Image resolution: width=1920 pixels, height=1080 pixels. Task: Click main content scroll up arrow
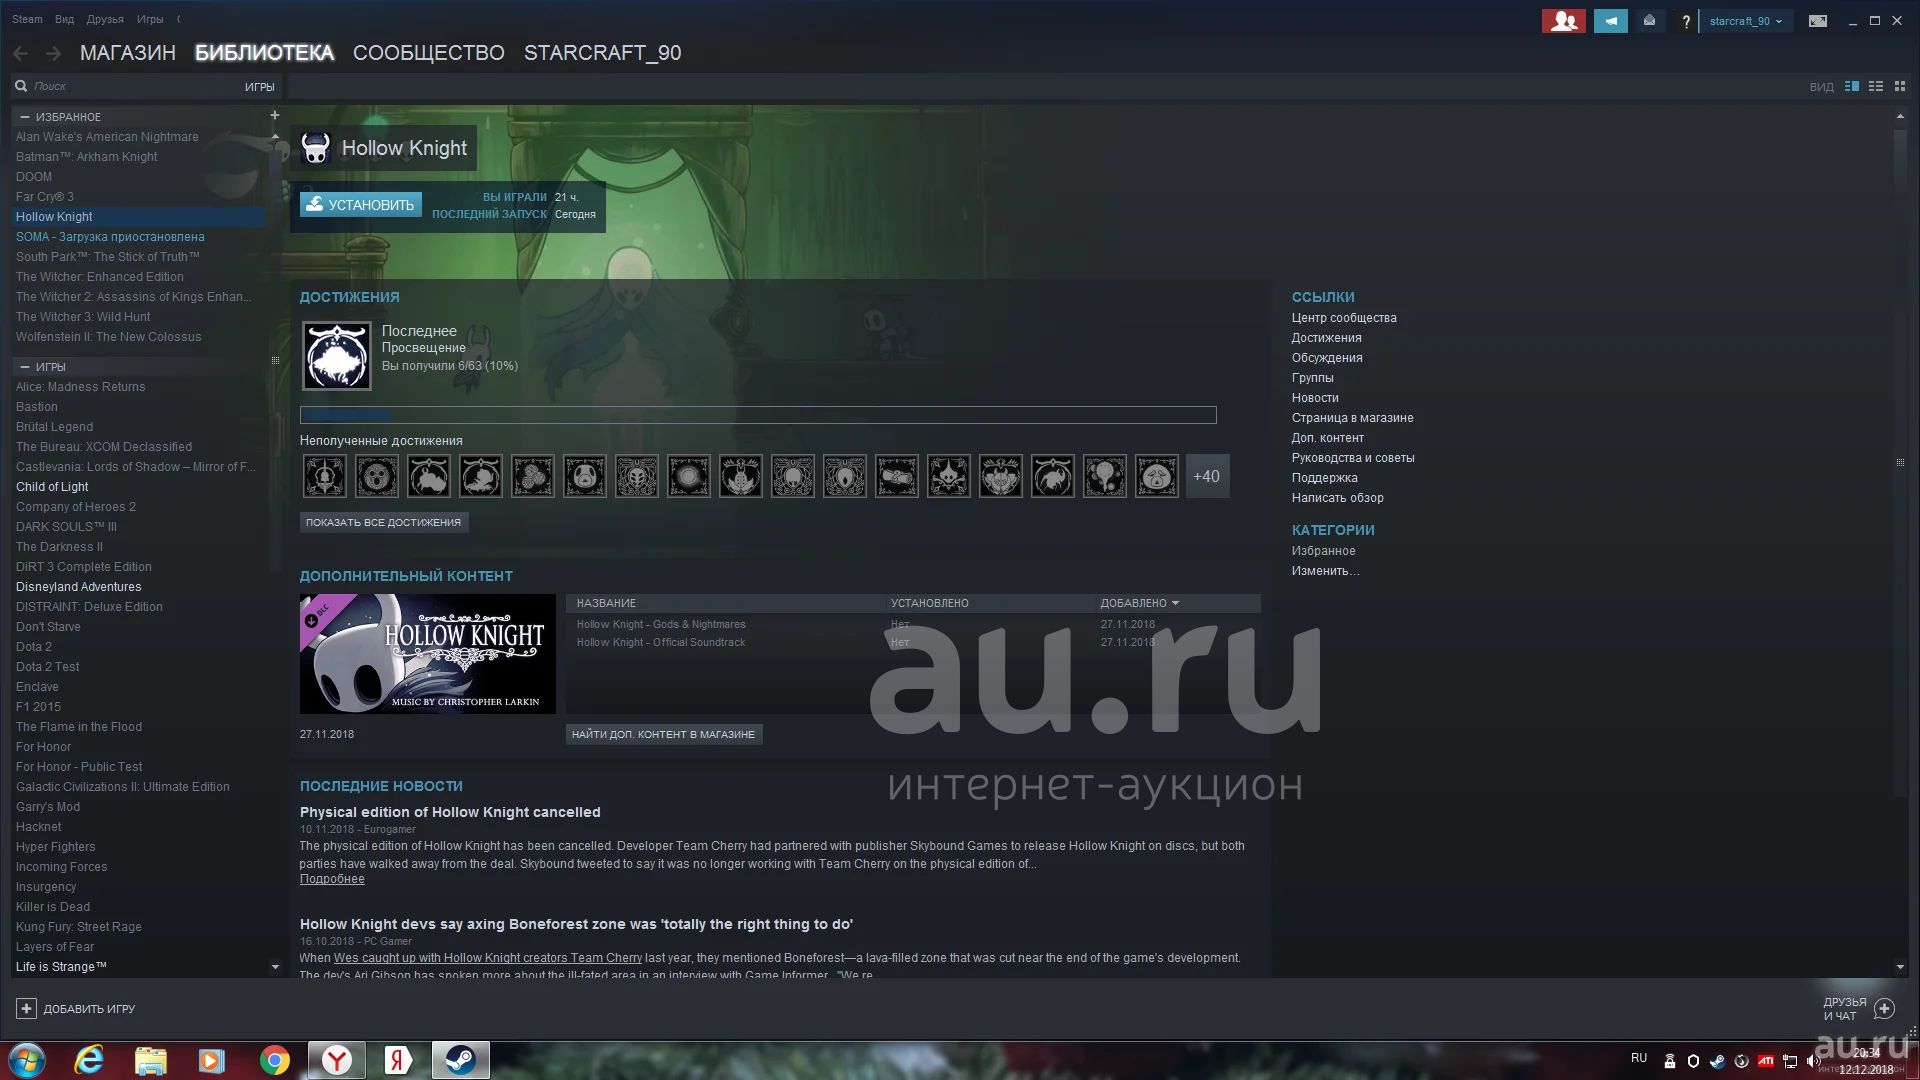tap(1900, 117)
